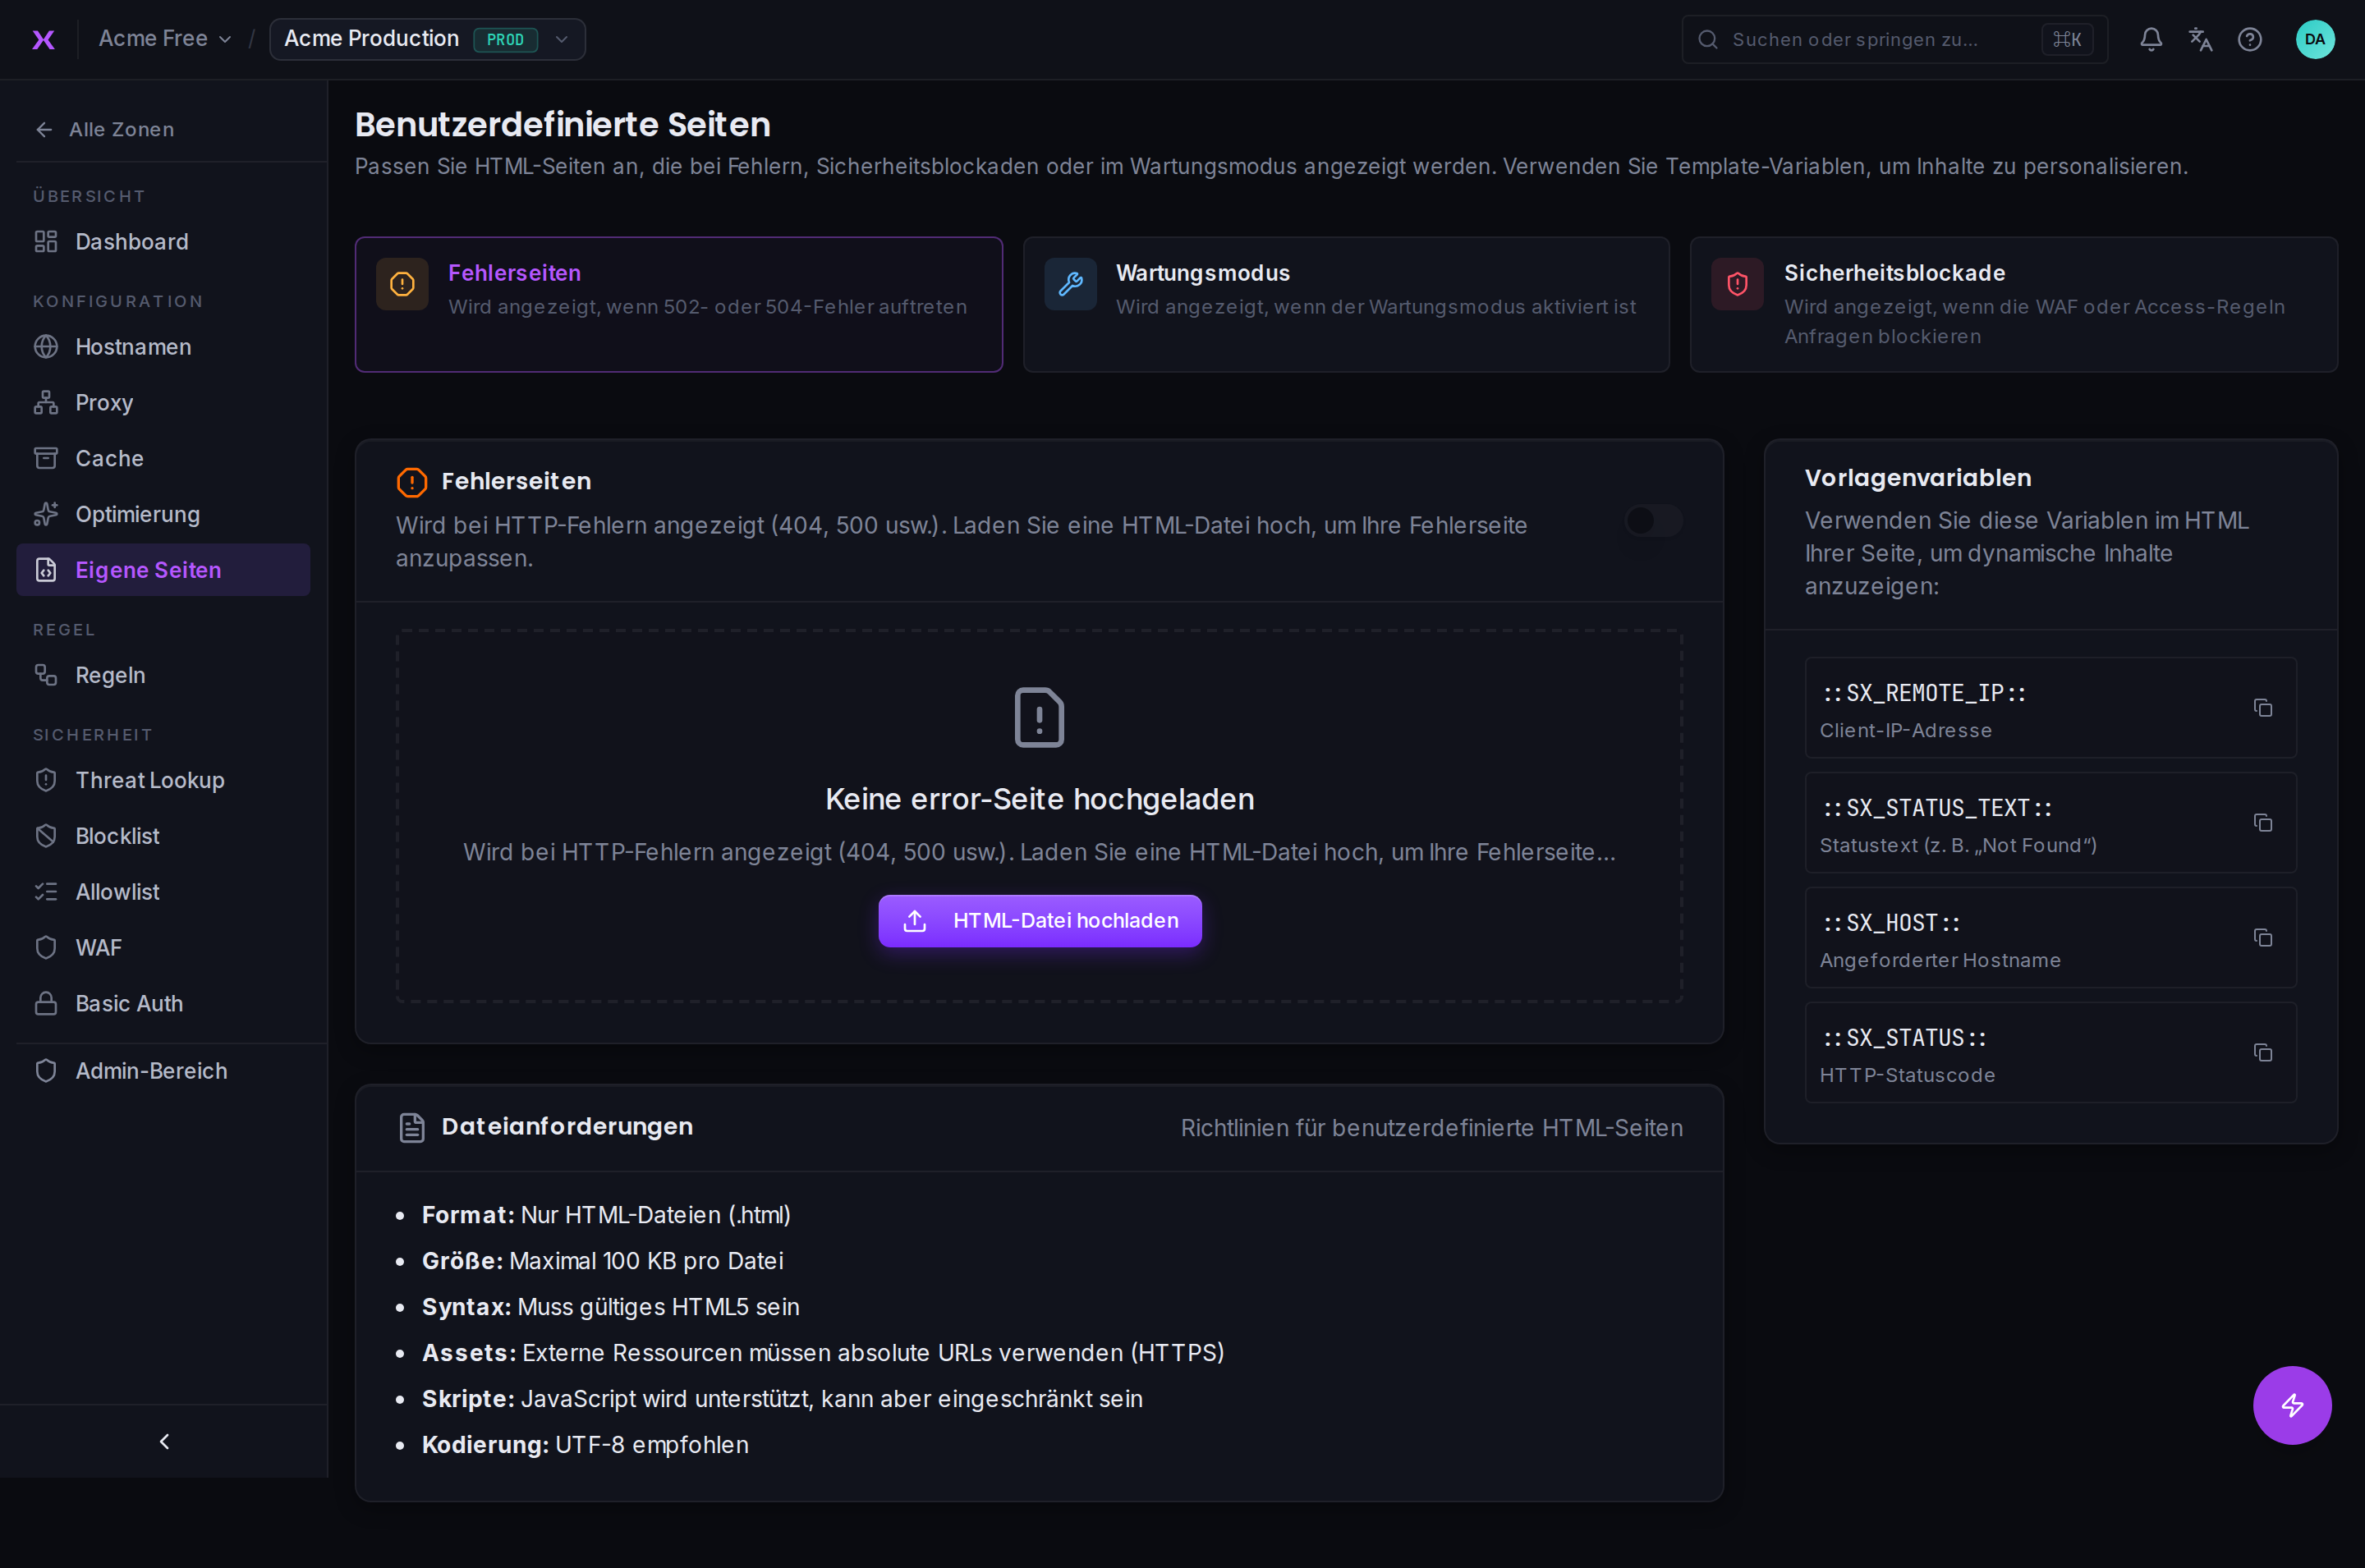Select the Wartungsmodus tab card
The width and height of the screenshot is (2365, 1568).
coord(1346,305)
